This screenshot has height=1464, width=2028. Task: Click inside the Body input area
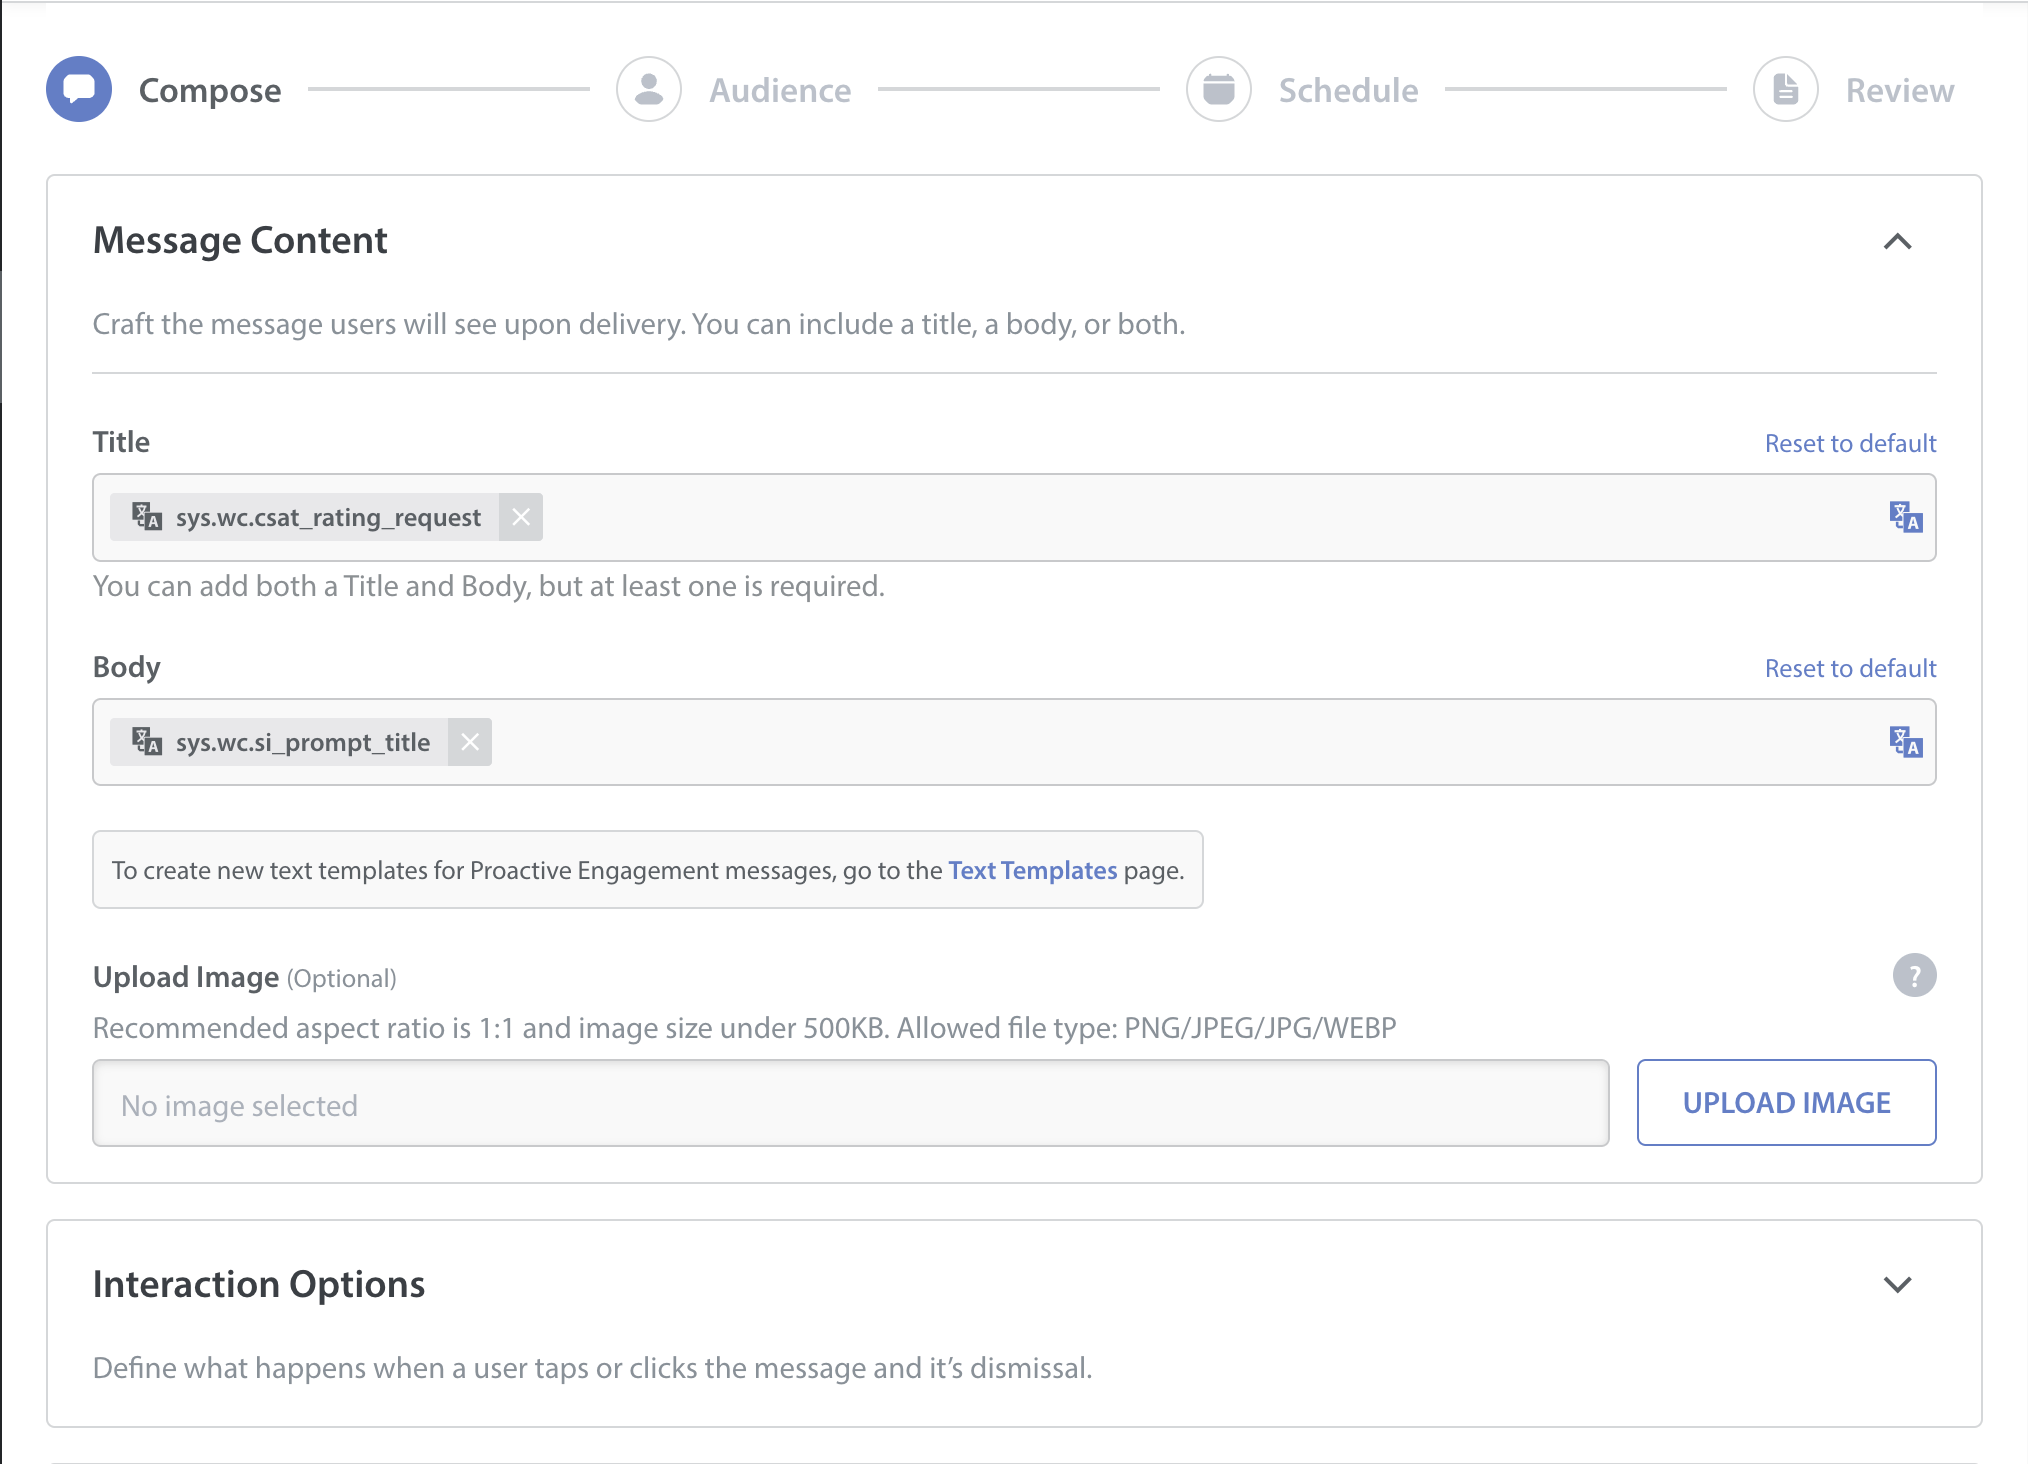coord(1100,742)
